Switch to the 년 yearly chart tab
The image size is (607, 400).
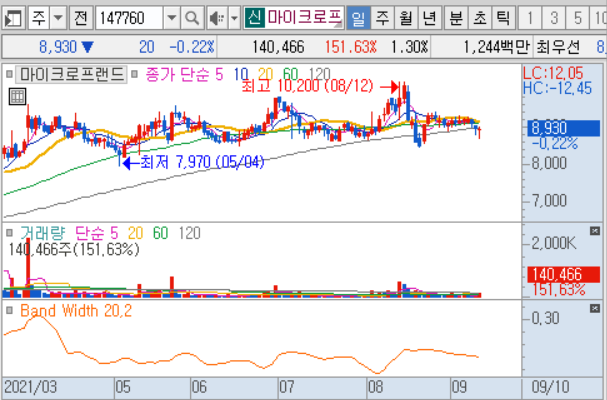429,18
